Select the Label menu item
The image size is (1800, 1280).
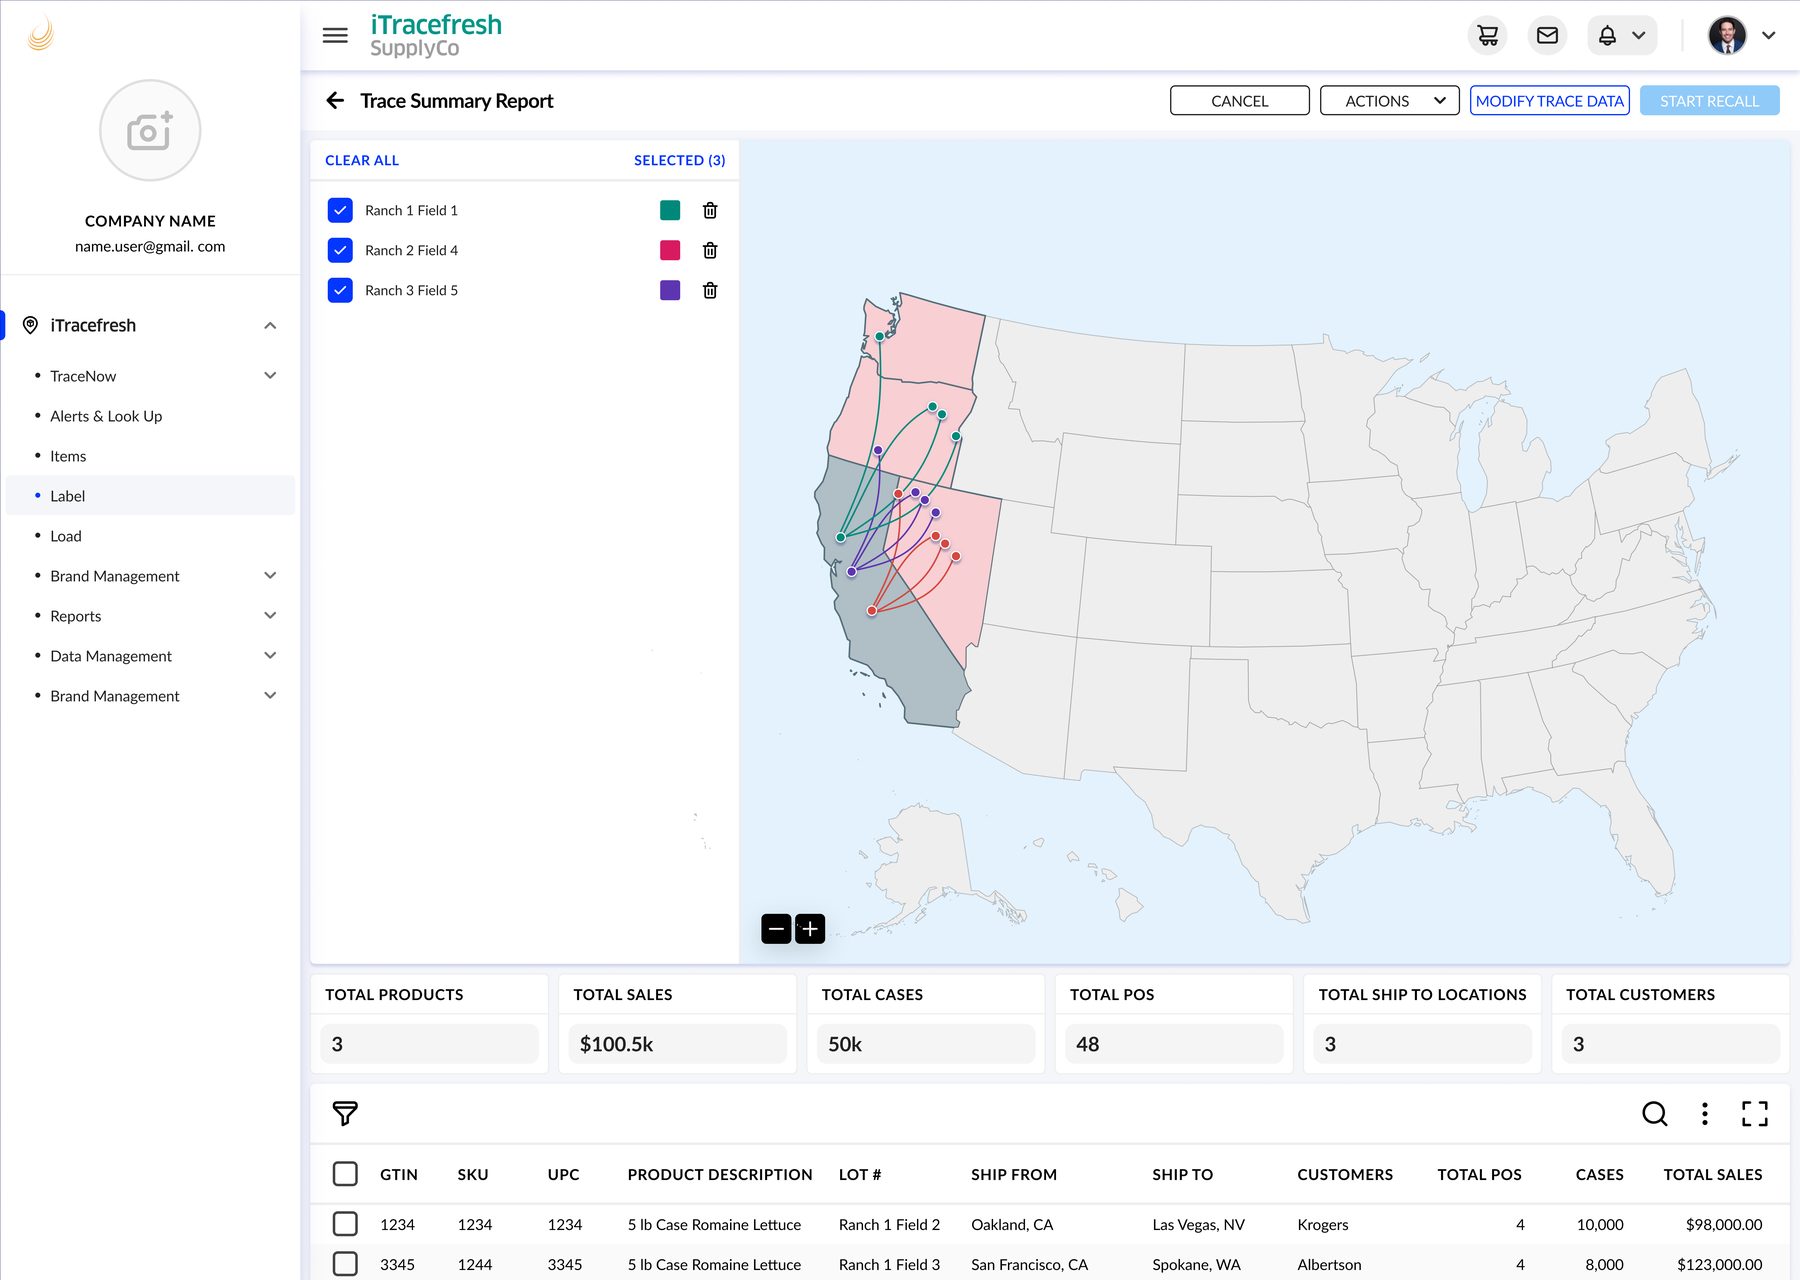pyautogui.click(x=150, y=496)
